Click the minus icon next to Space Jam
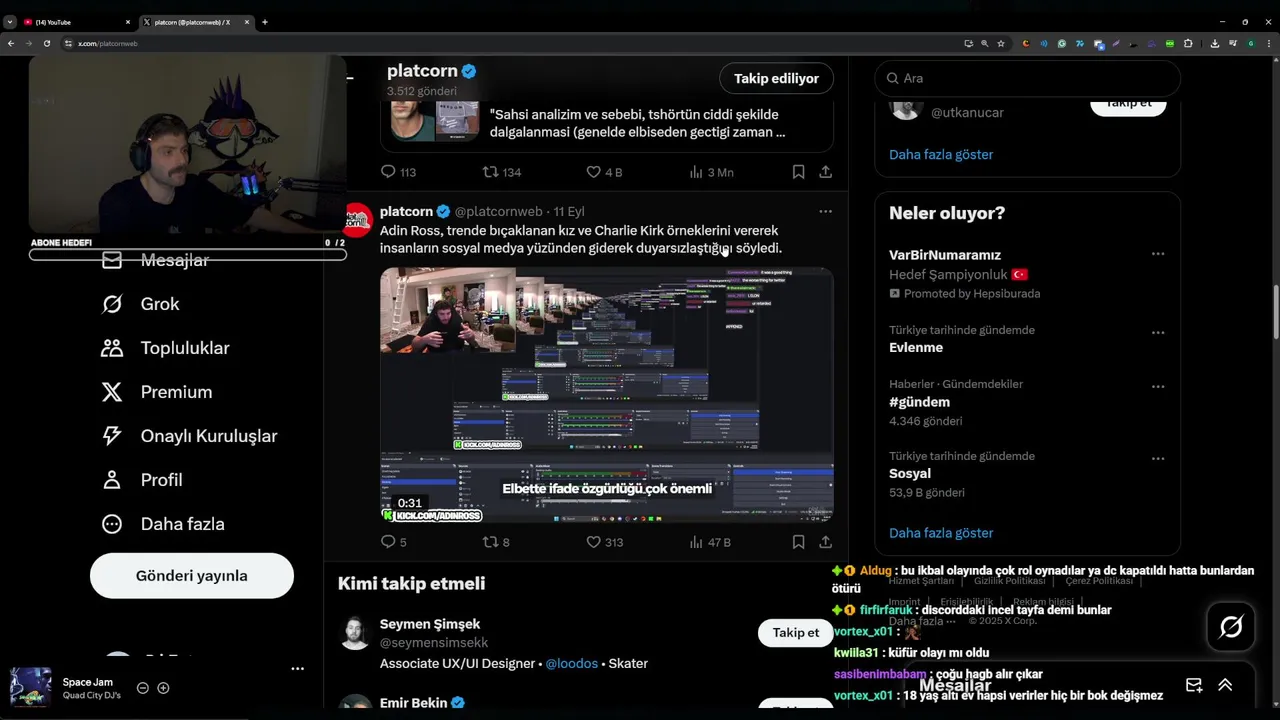This screenshot has height=720, width=1280. pos(143,688)
